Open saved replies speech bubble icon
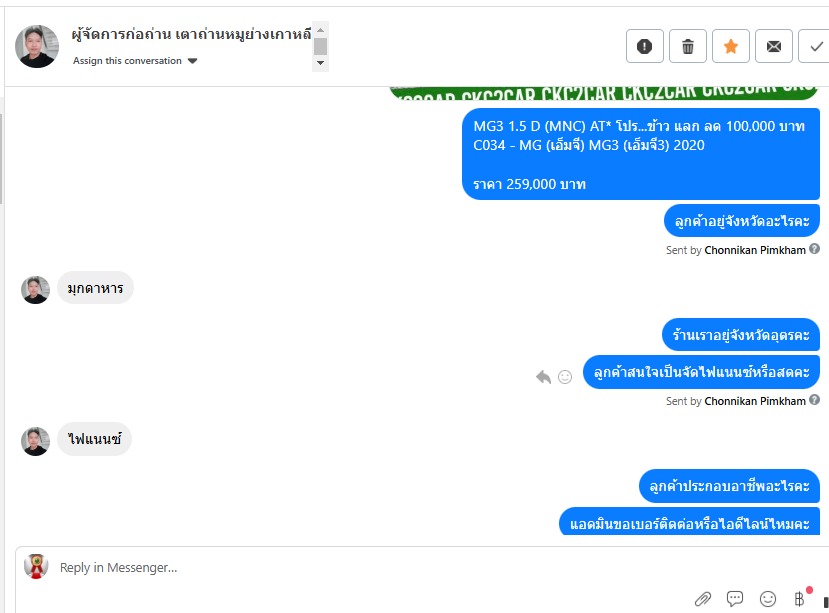Image resolution: width=829 pixels, height=613 pixels. click(x=735, y=599)
